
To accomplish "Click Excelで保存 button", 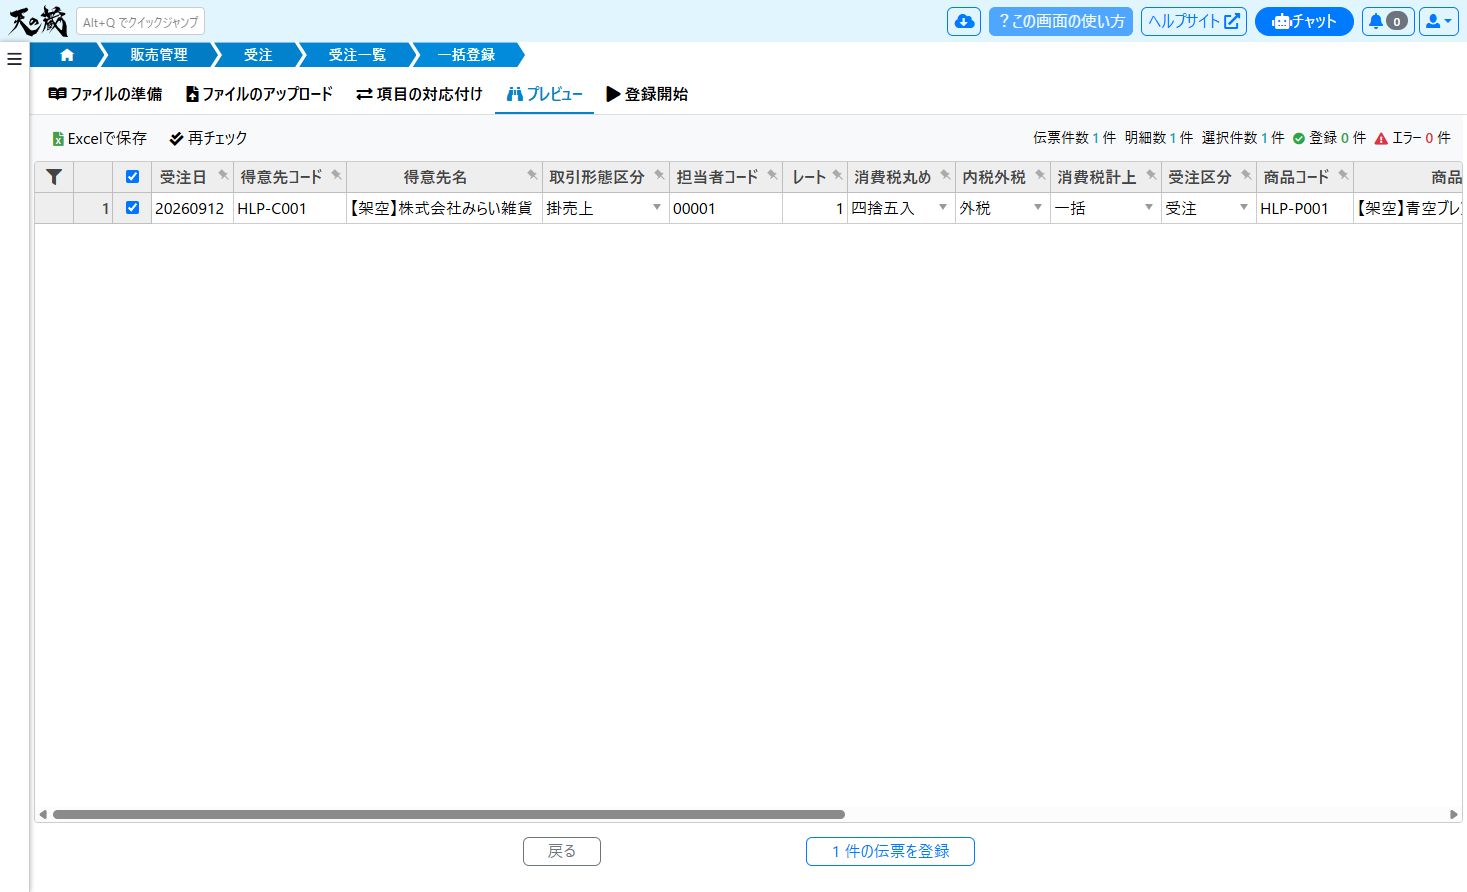I will 99,138.
